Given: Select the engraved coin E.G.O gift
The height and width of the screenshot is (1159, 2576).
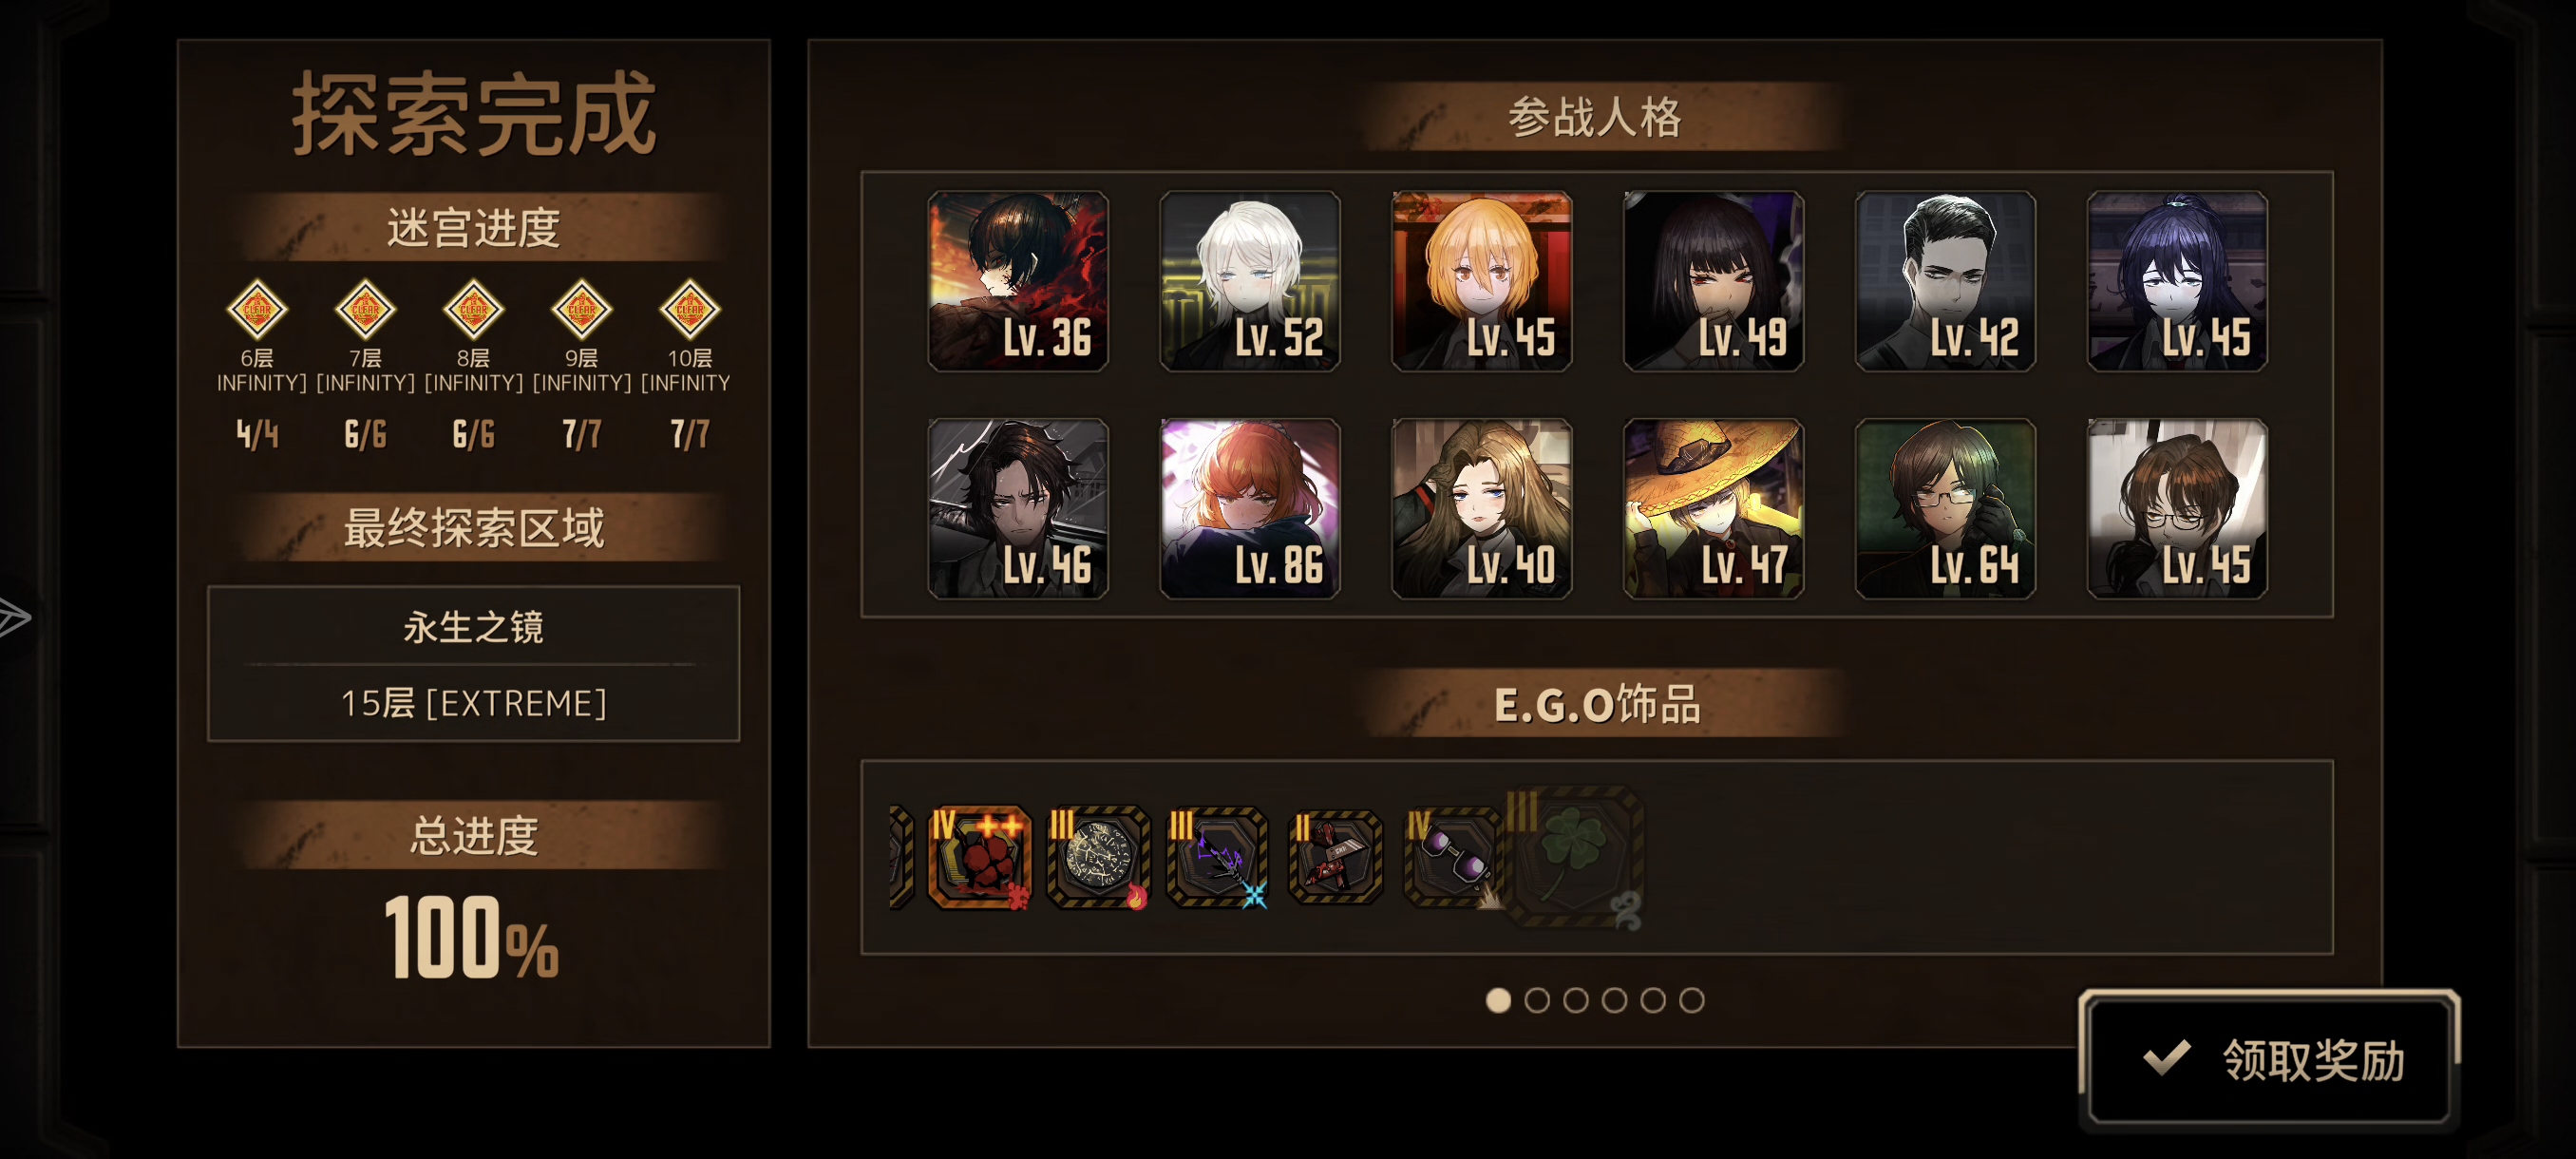Looking at the screenshot, I should 1098,857.
